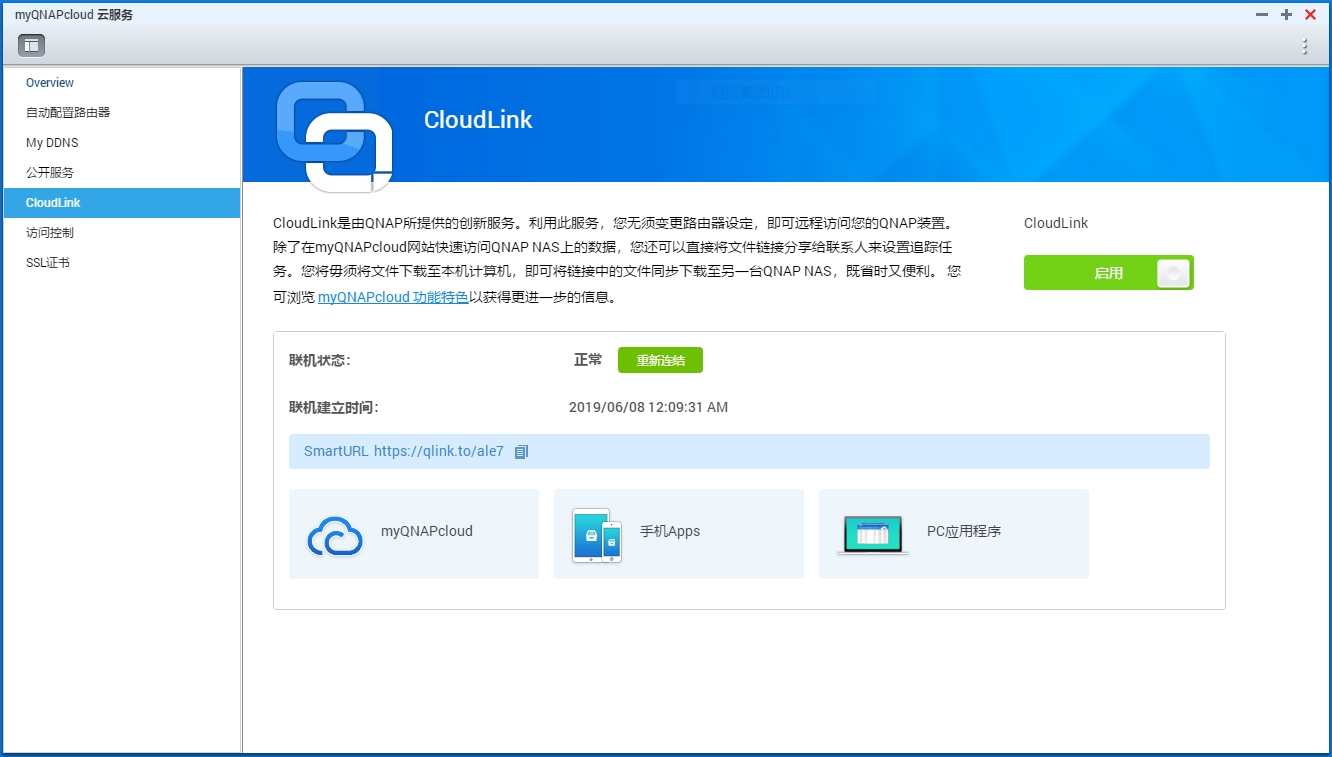Screen dimensions: 1332x757
Task: Select 自动配置路由器 in the sidebar
Action: [x=68, y=113]
